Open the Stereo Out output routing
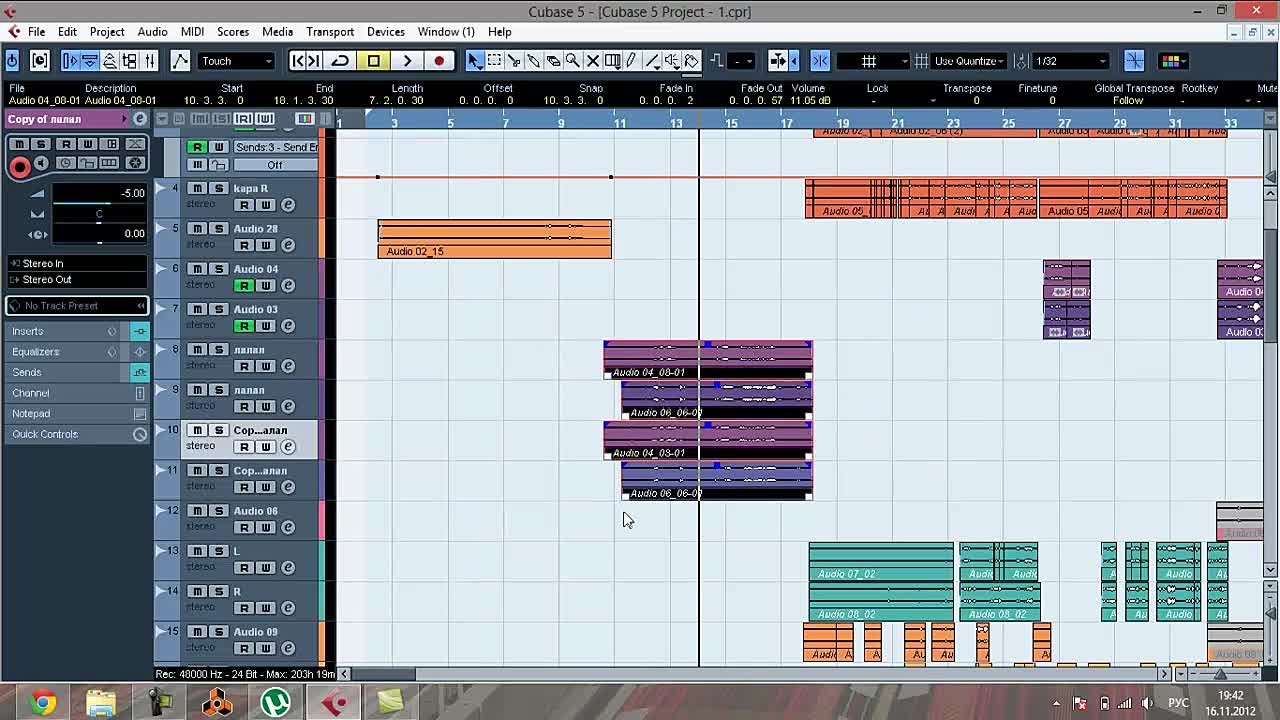Viewport: 1280px width, 720px height. coord(76,280)
